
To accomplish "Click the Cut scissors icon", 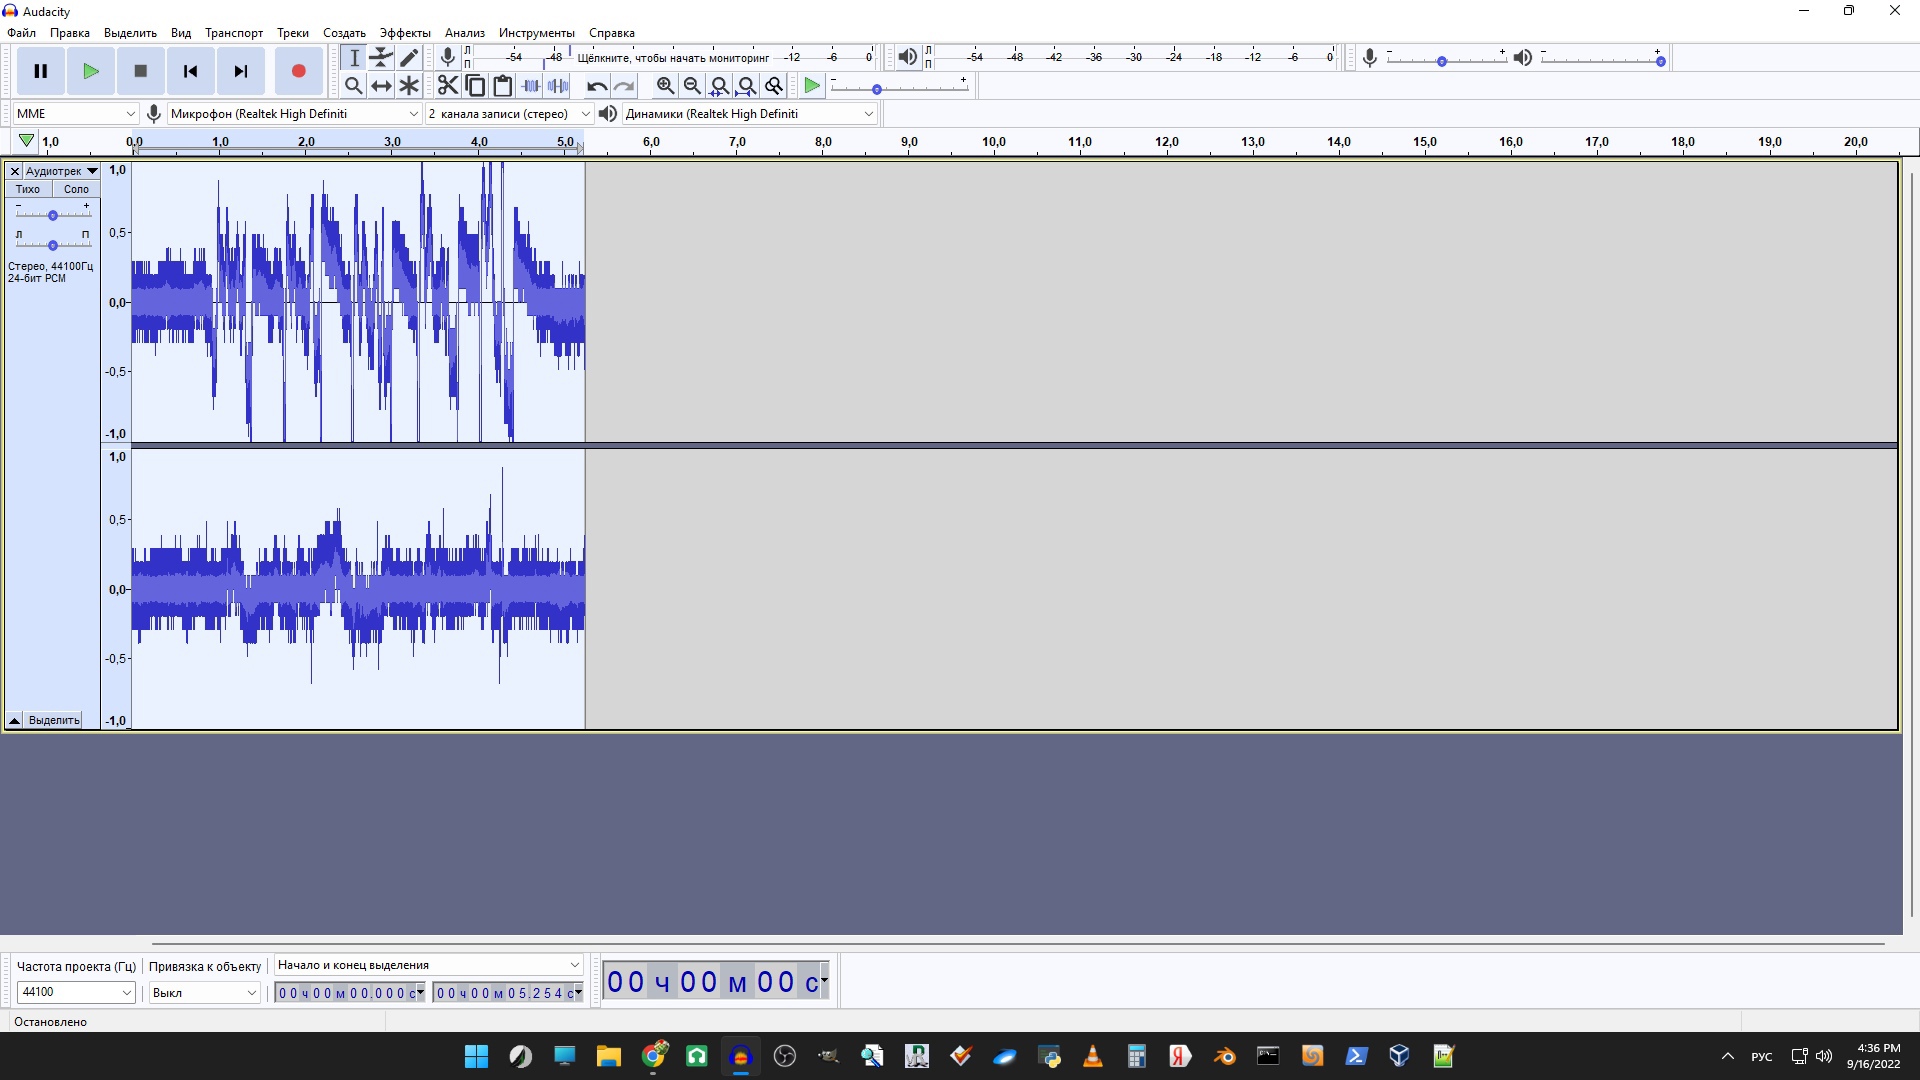I will pyautogui.click(x=448, y=85).
